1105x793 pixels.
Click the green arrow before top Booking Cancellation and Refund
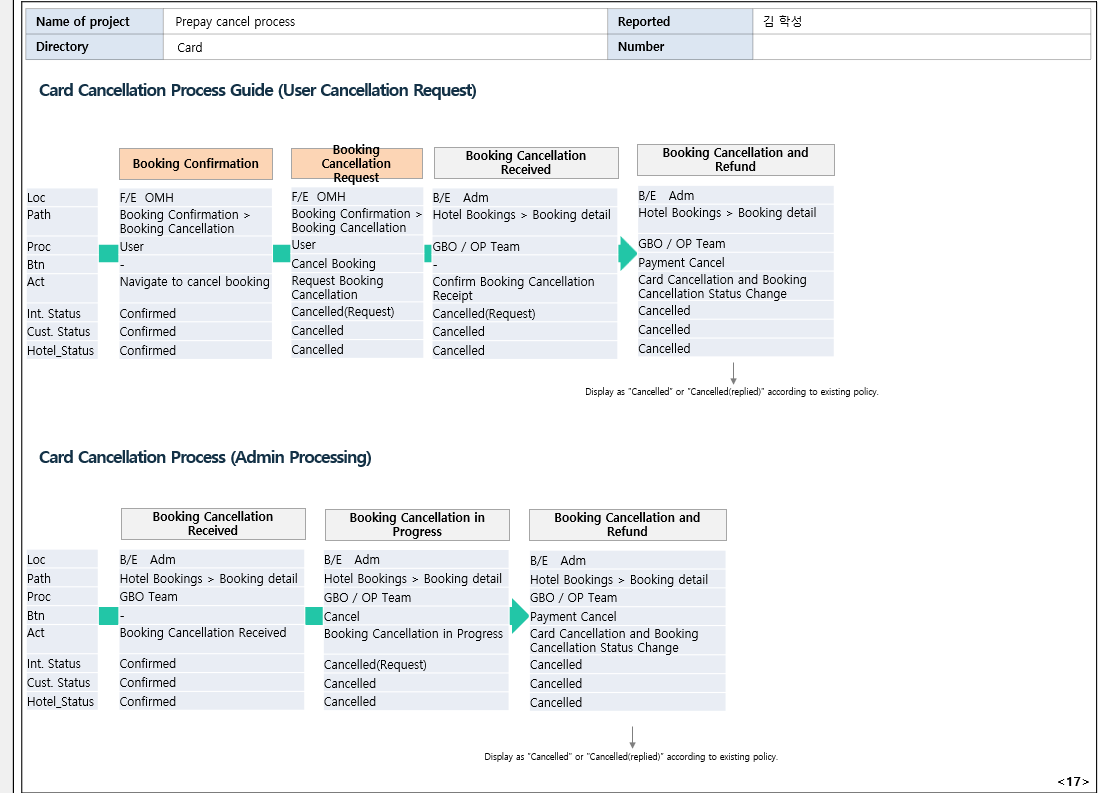point(627,253)
